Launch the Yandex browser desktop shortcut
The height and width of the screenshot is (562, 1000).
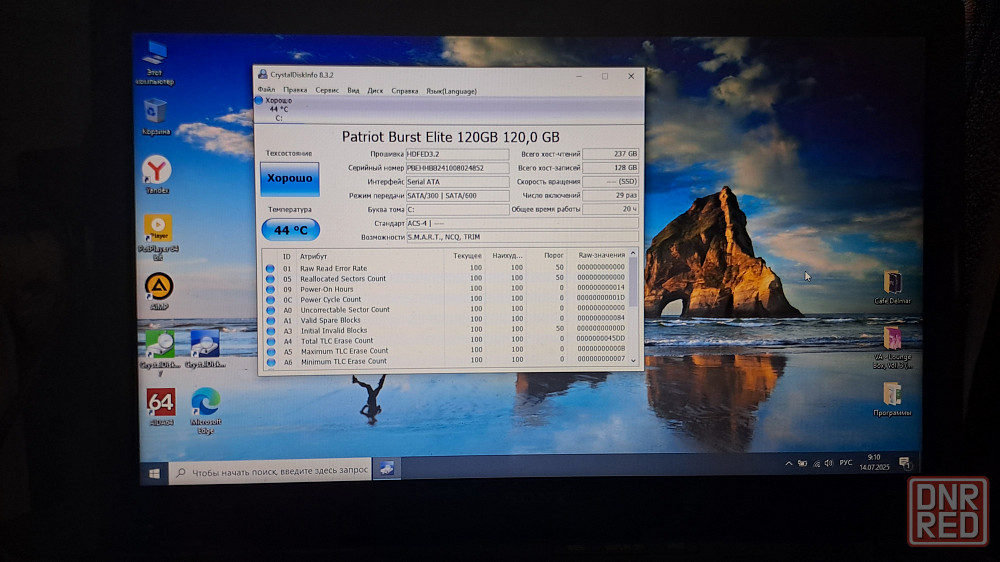pos(157,175)
